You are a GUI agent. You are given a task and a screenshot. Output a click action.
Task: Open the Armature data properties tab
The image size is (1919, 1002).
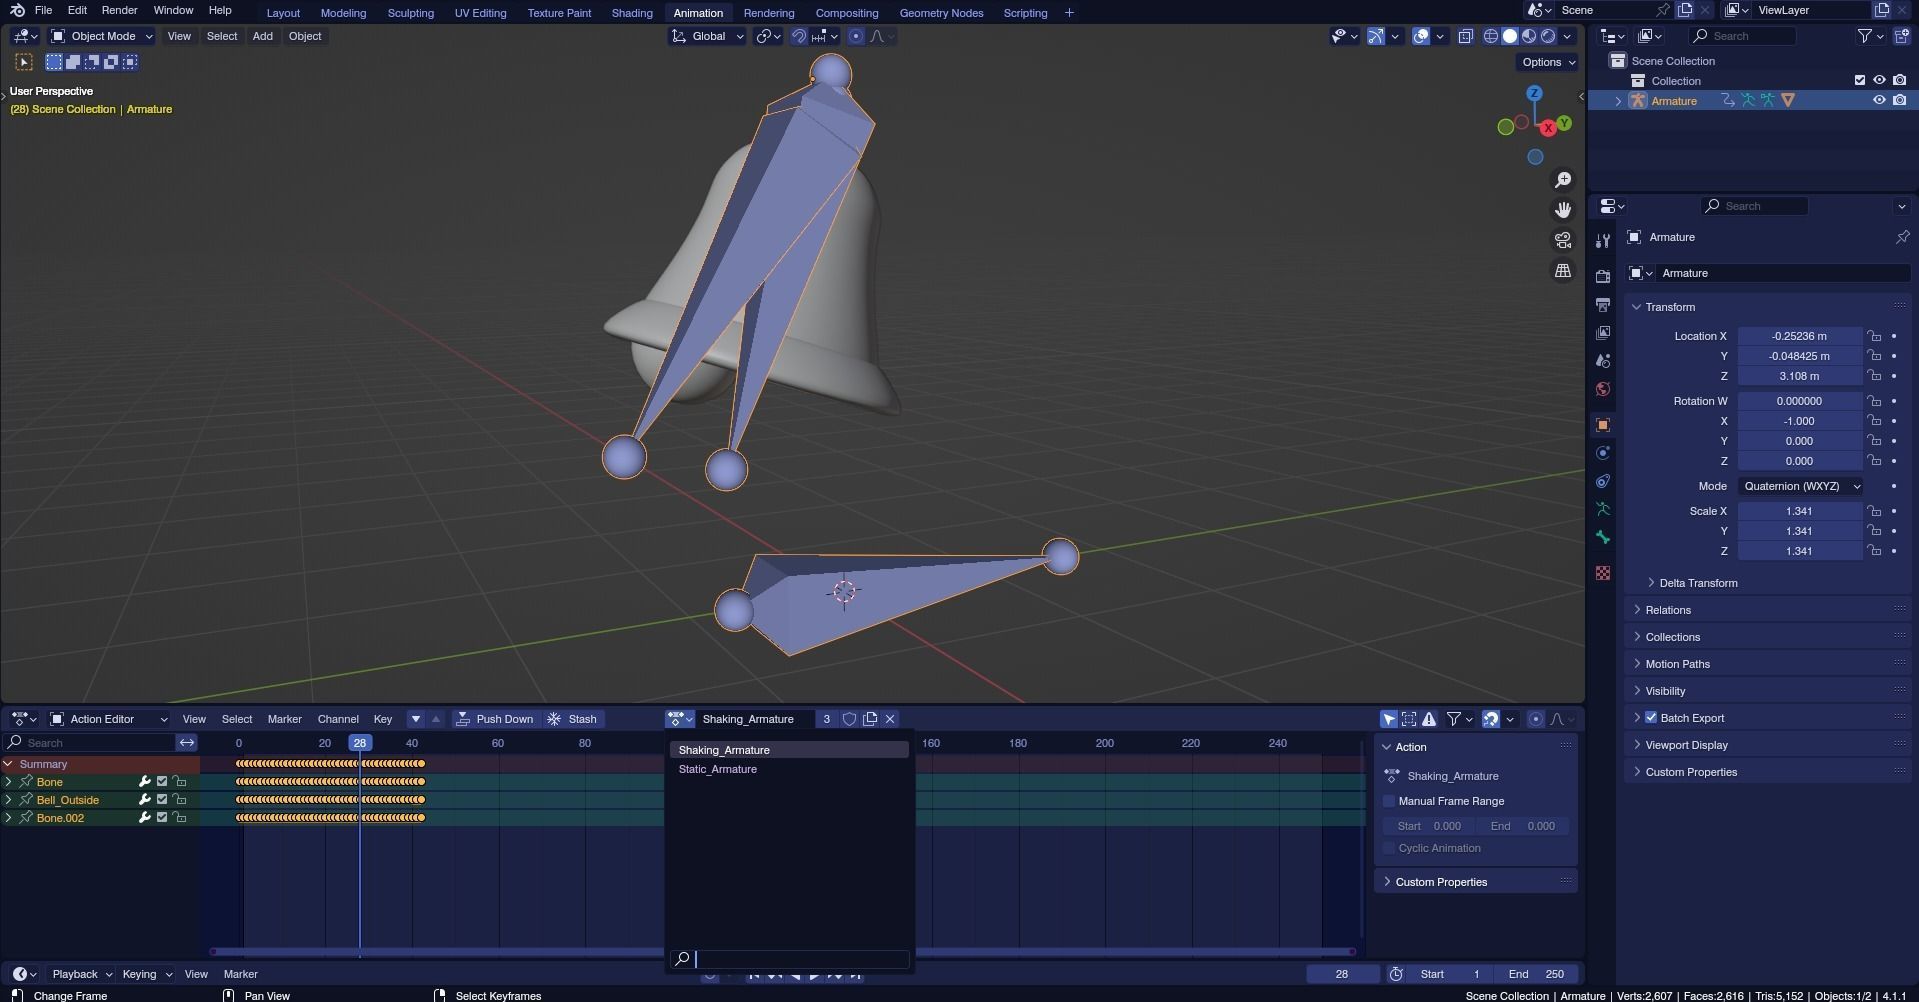(x=1603, y=509)
